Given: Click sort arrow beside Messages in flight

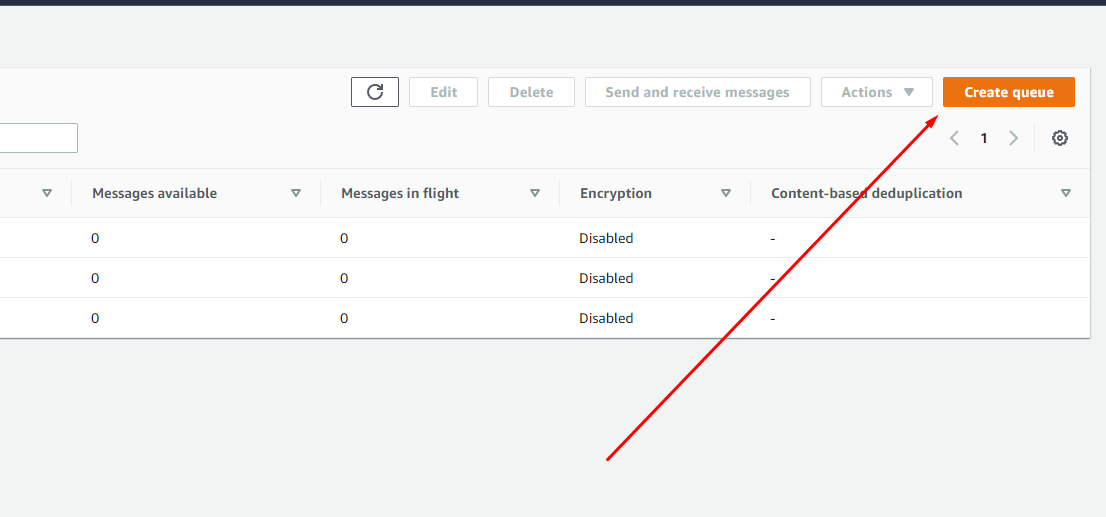Looking at the screenshot, I should coord(535,193).
